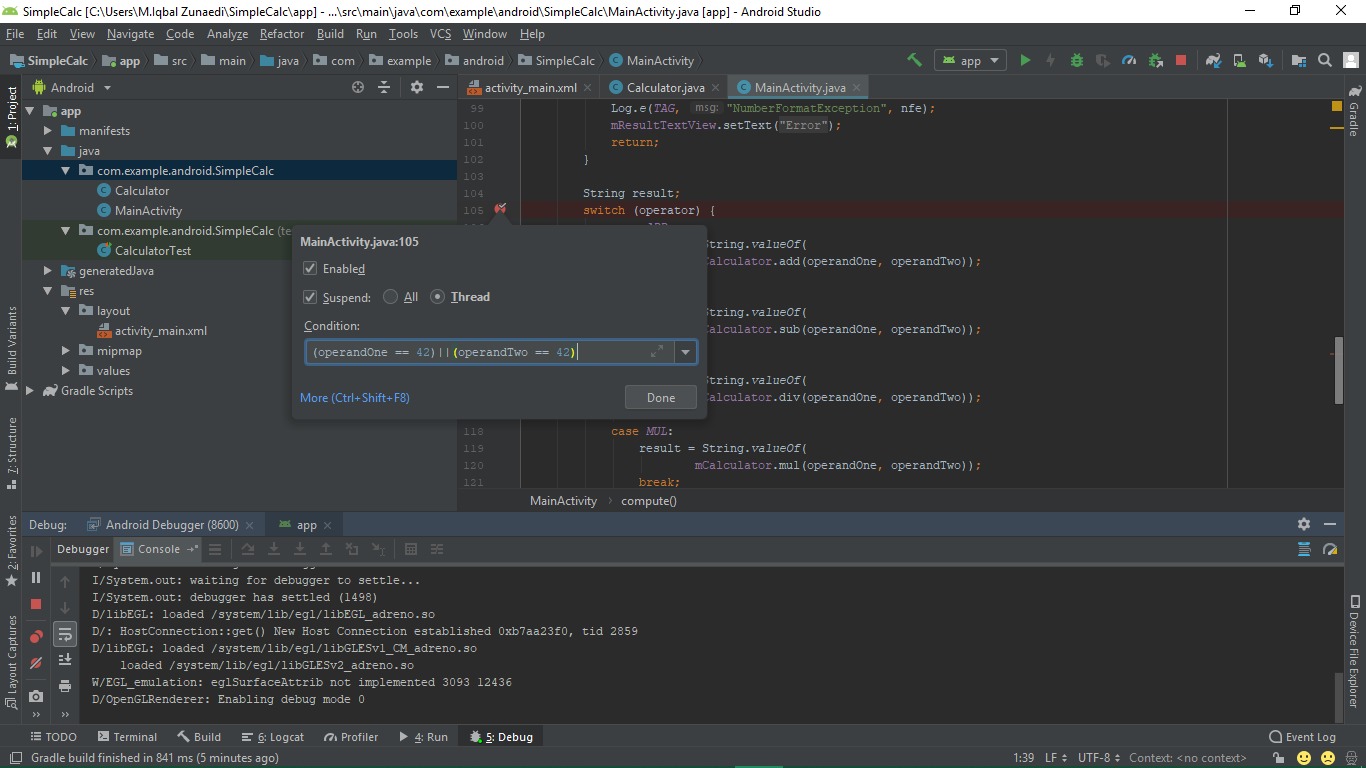Expand the condition editor with the expand icon
The height and width of the screenshot is (768, 1366).
[x=657, y=352]
